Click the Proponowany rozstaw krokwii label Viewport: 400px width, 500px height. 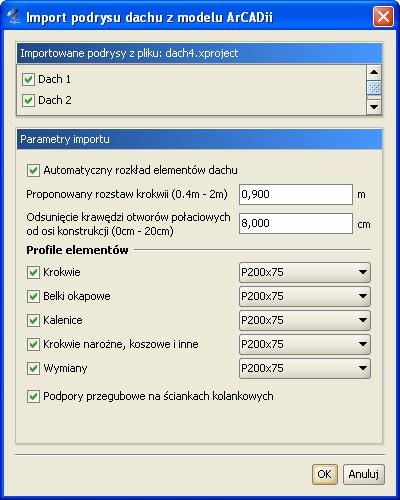tap(127, 194)
